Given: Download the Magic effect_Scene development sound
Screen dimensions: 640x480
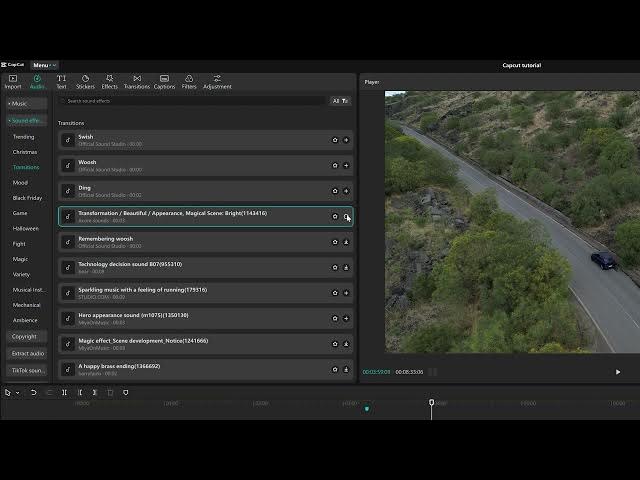Looking at the screenshot, I should (x=346, y=344).
